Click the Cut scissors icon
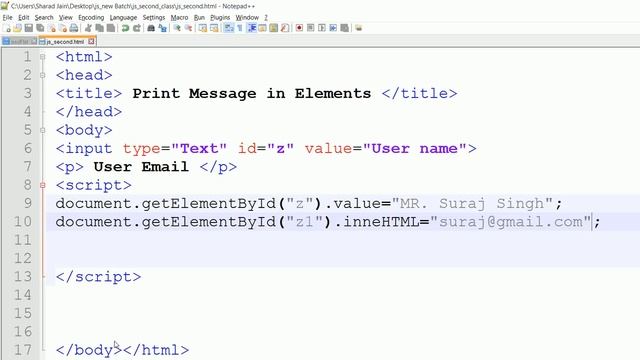Screen dimensions: 640x360 pyautogui.click(x=88, y=28)
